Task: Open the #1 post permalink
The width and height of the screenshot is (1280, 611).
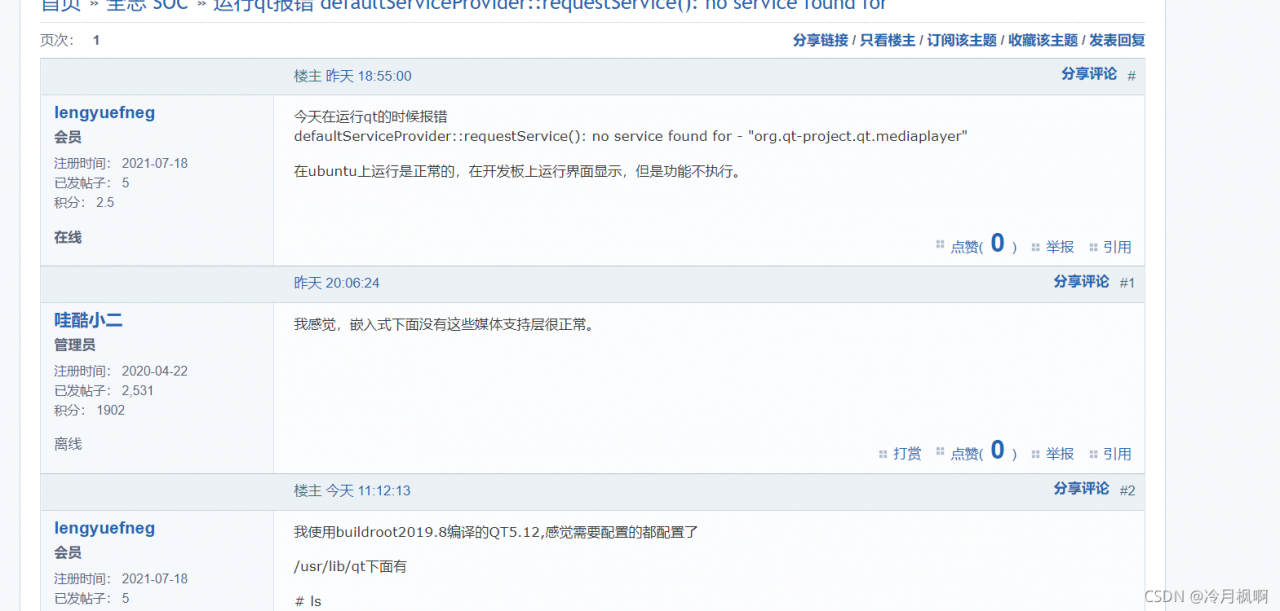Action: 1127,283
